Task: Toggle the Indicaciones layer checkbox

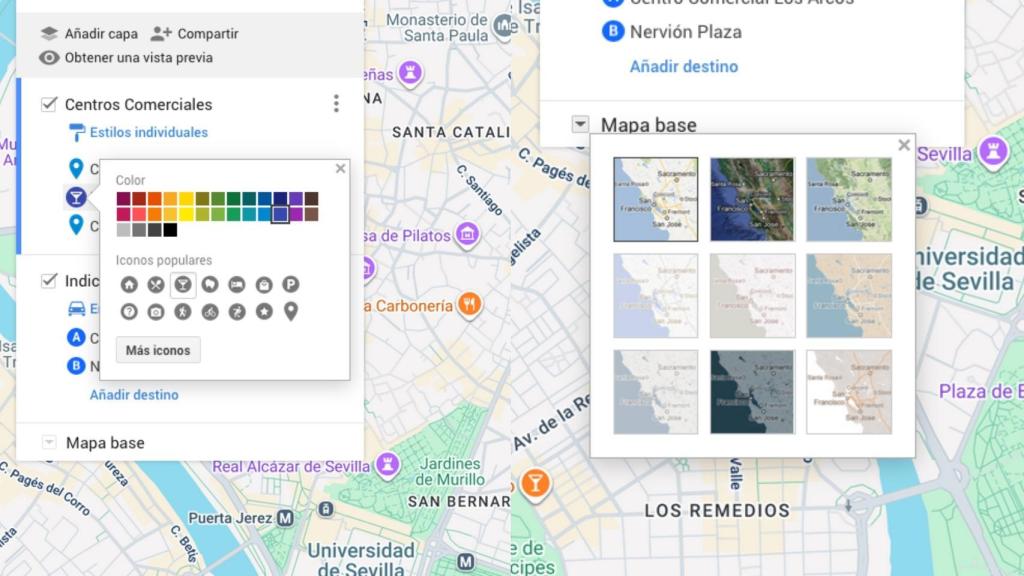Action: pyautogui.click(x=48, y=281)
